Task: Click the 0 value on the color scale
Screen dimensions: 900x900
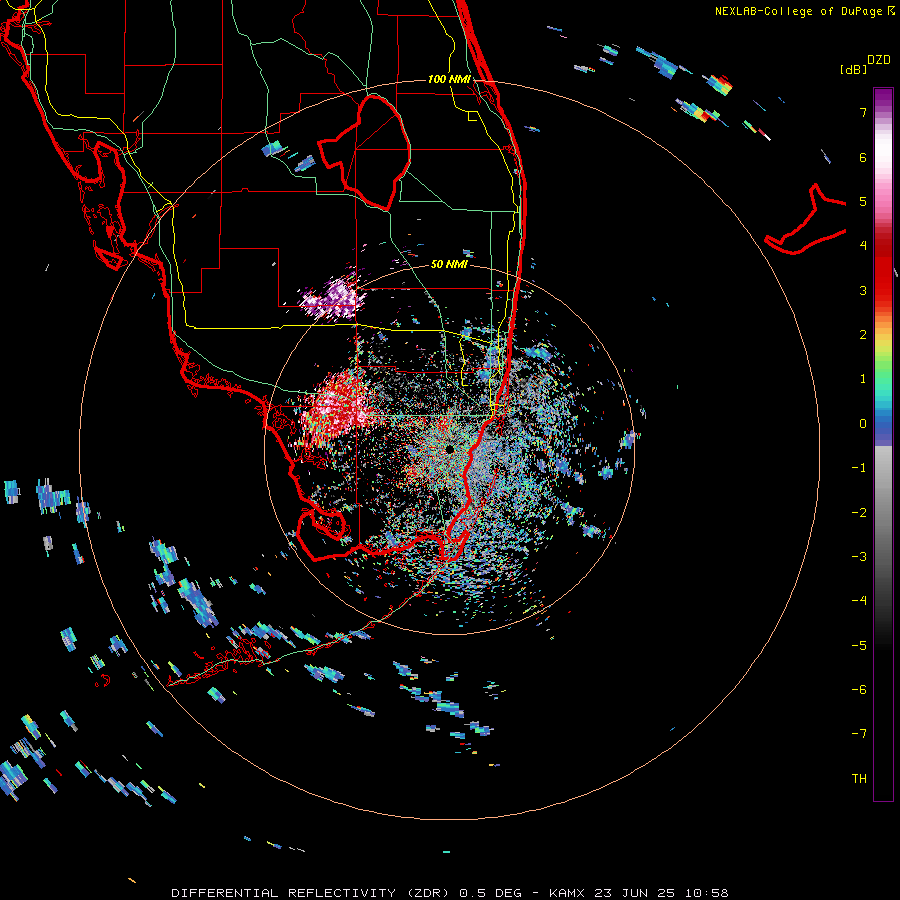Action: 863,424
